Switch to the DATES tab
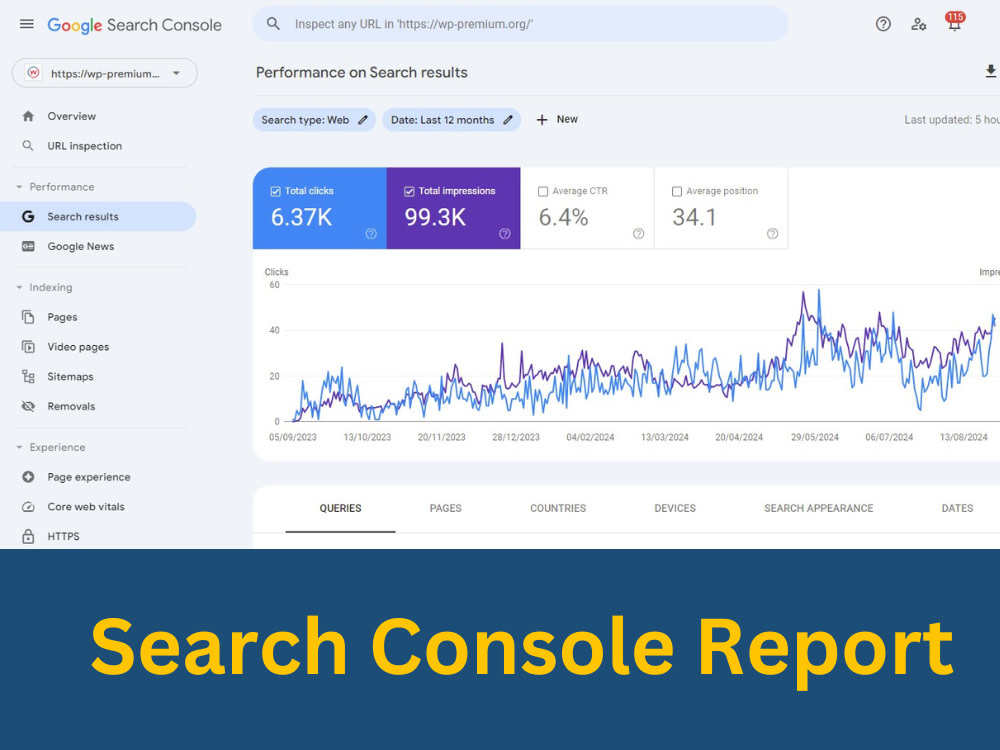The width and height of the screenshot is (1000, 750). (x=957, y=508)
